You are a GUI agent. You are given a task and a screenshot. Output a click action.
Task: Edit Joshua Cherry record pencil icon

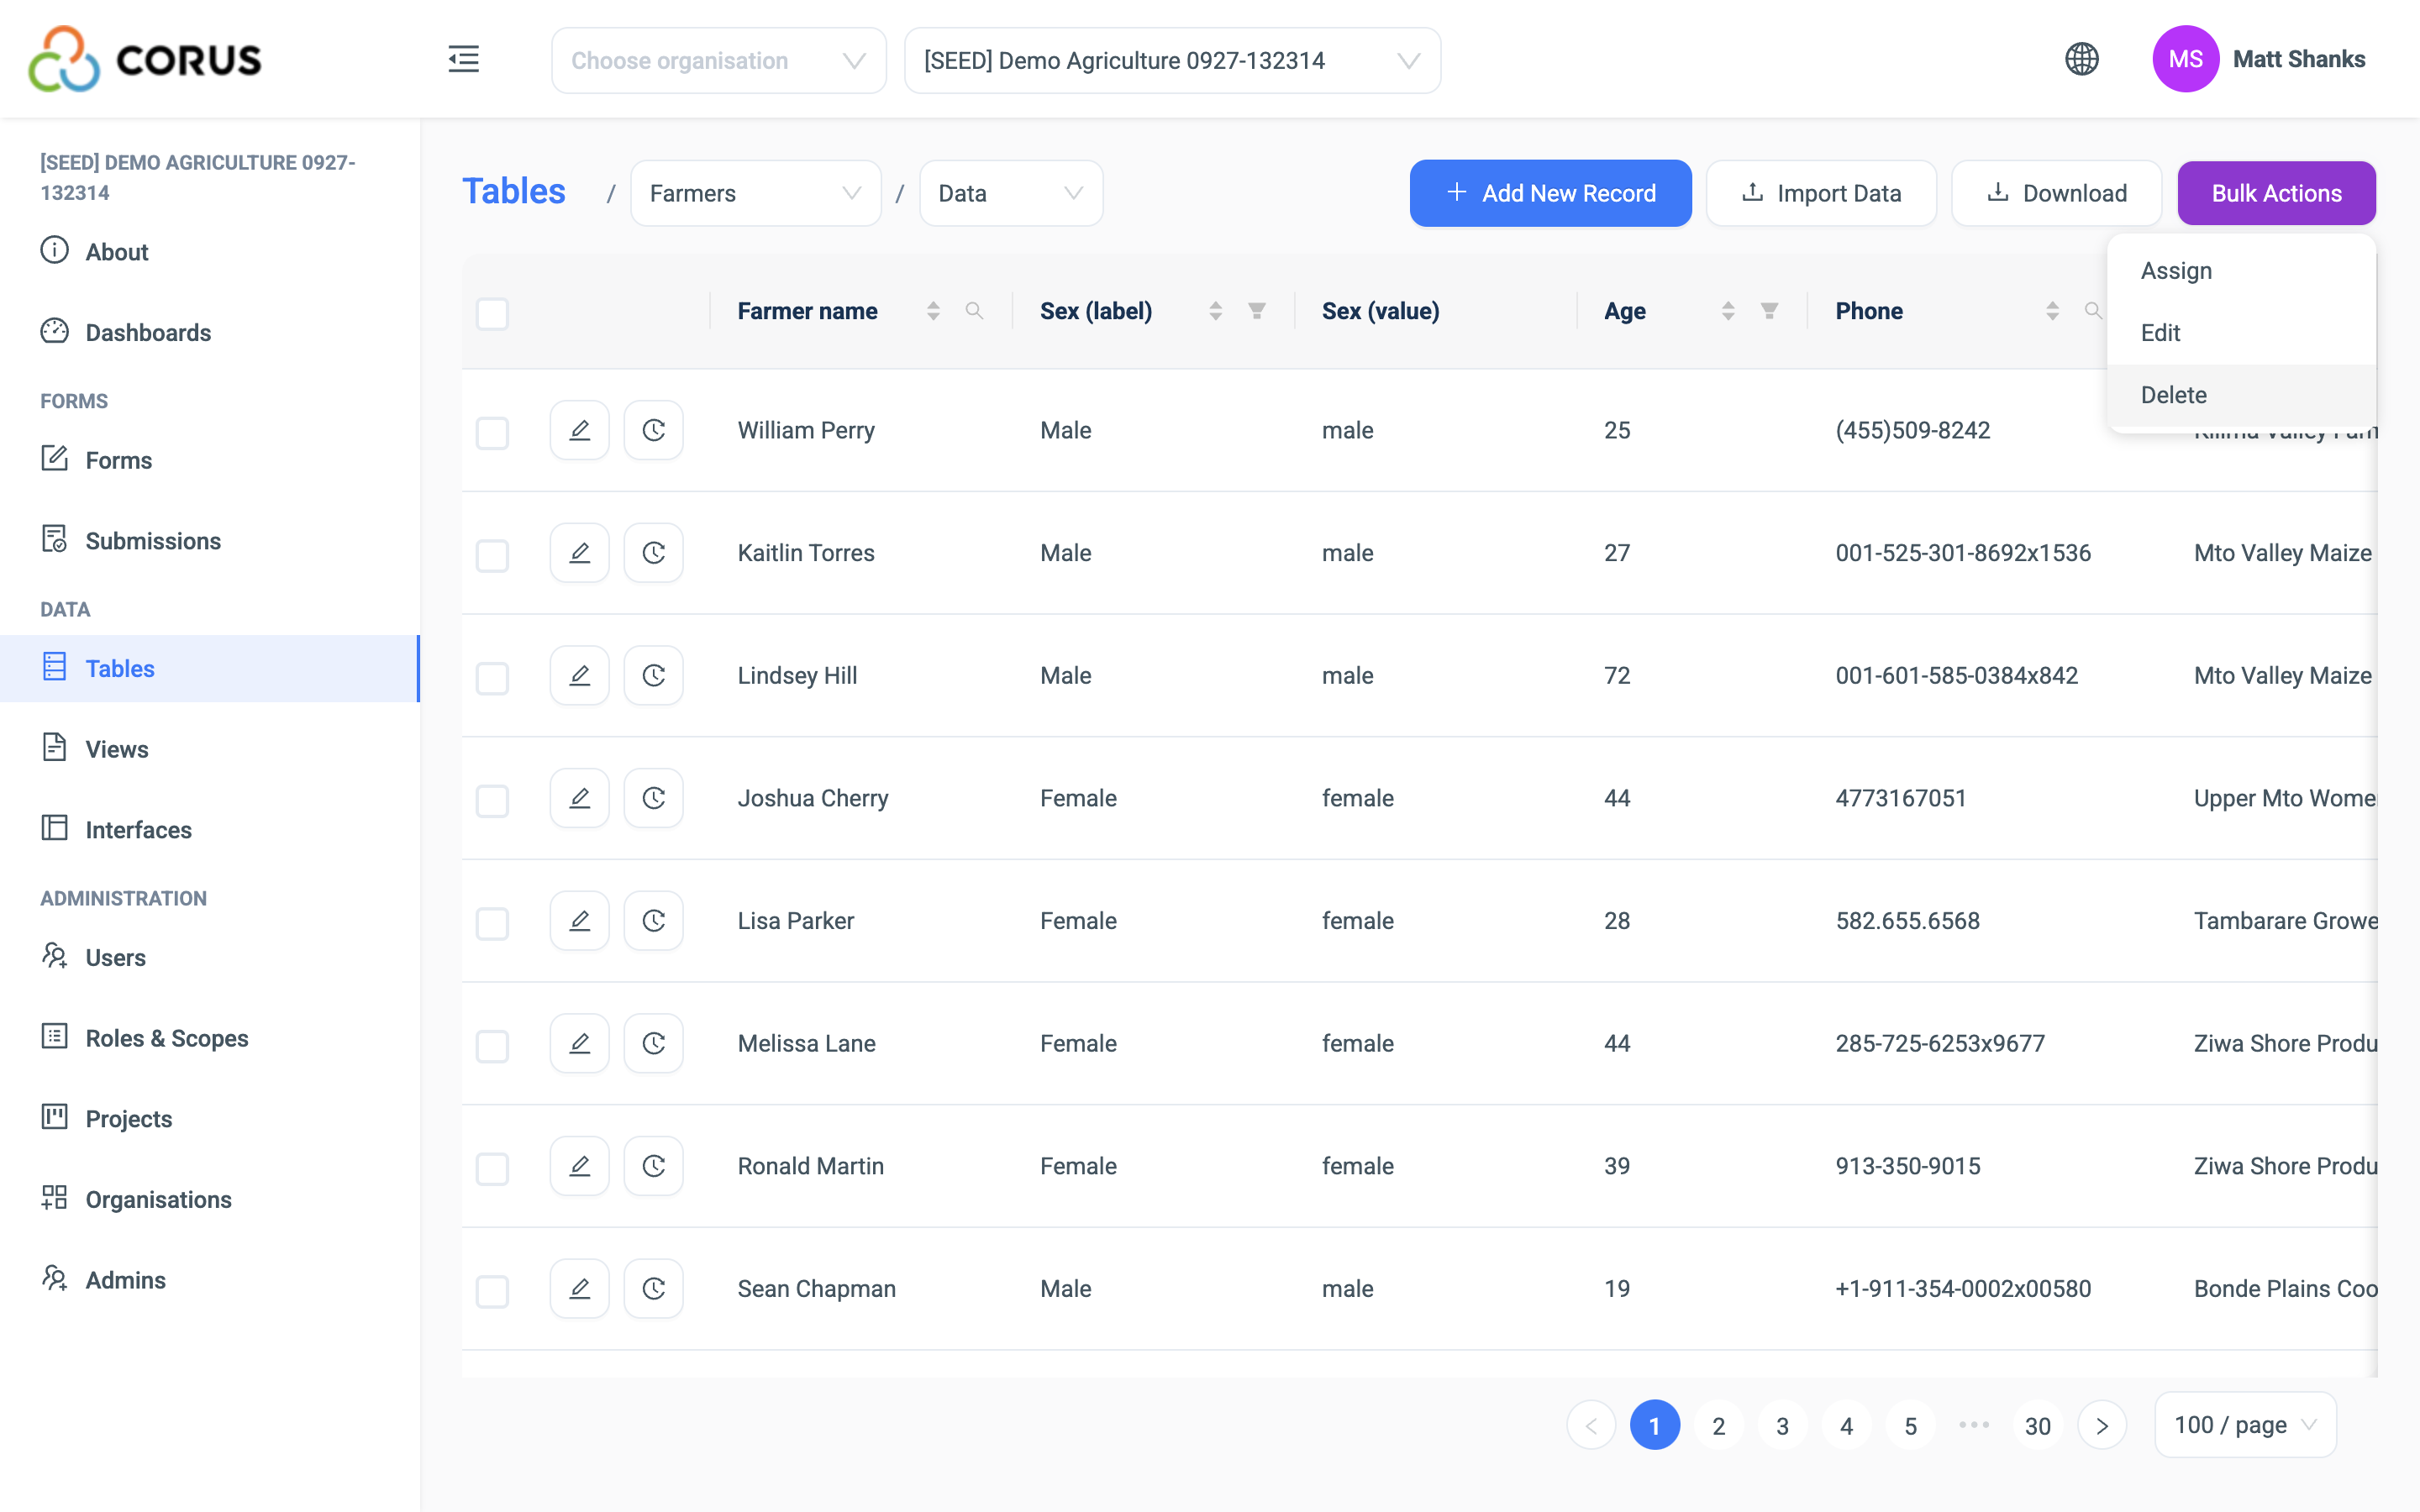pos(579,798)
